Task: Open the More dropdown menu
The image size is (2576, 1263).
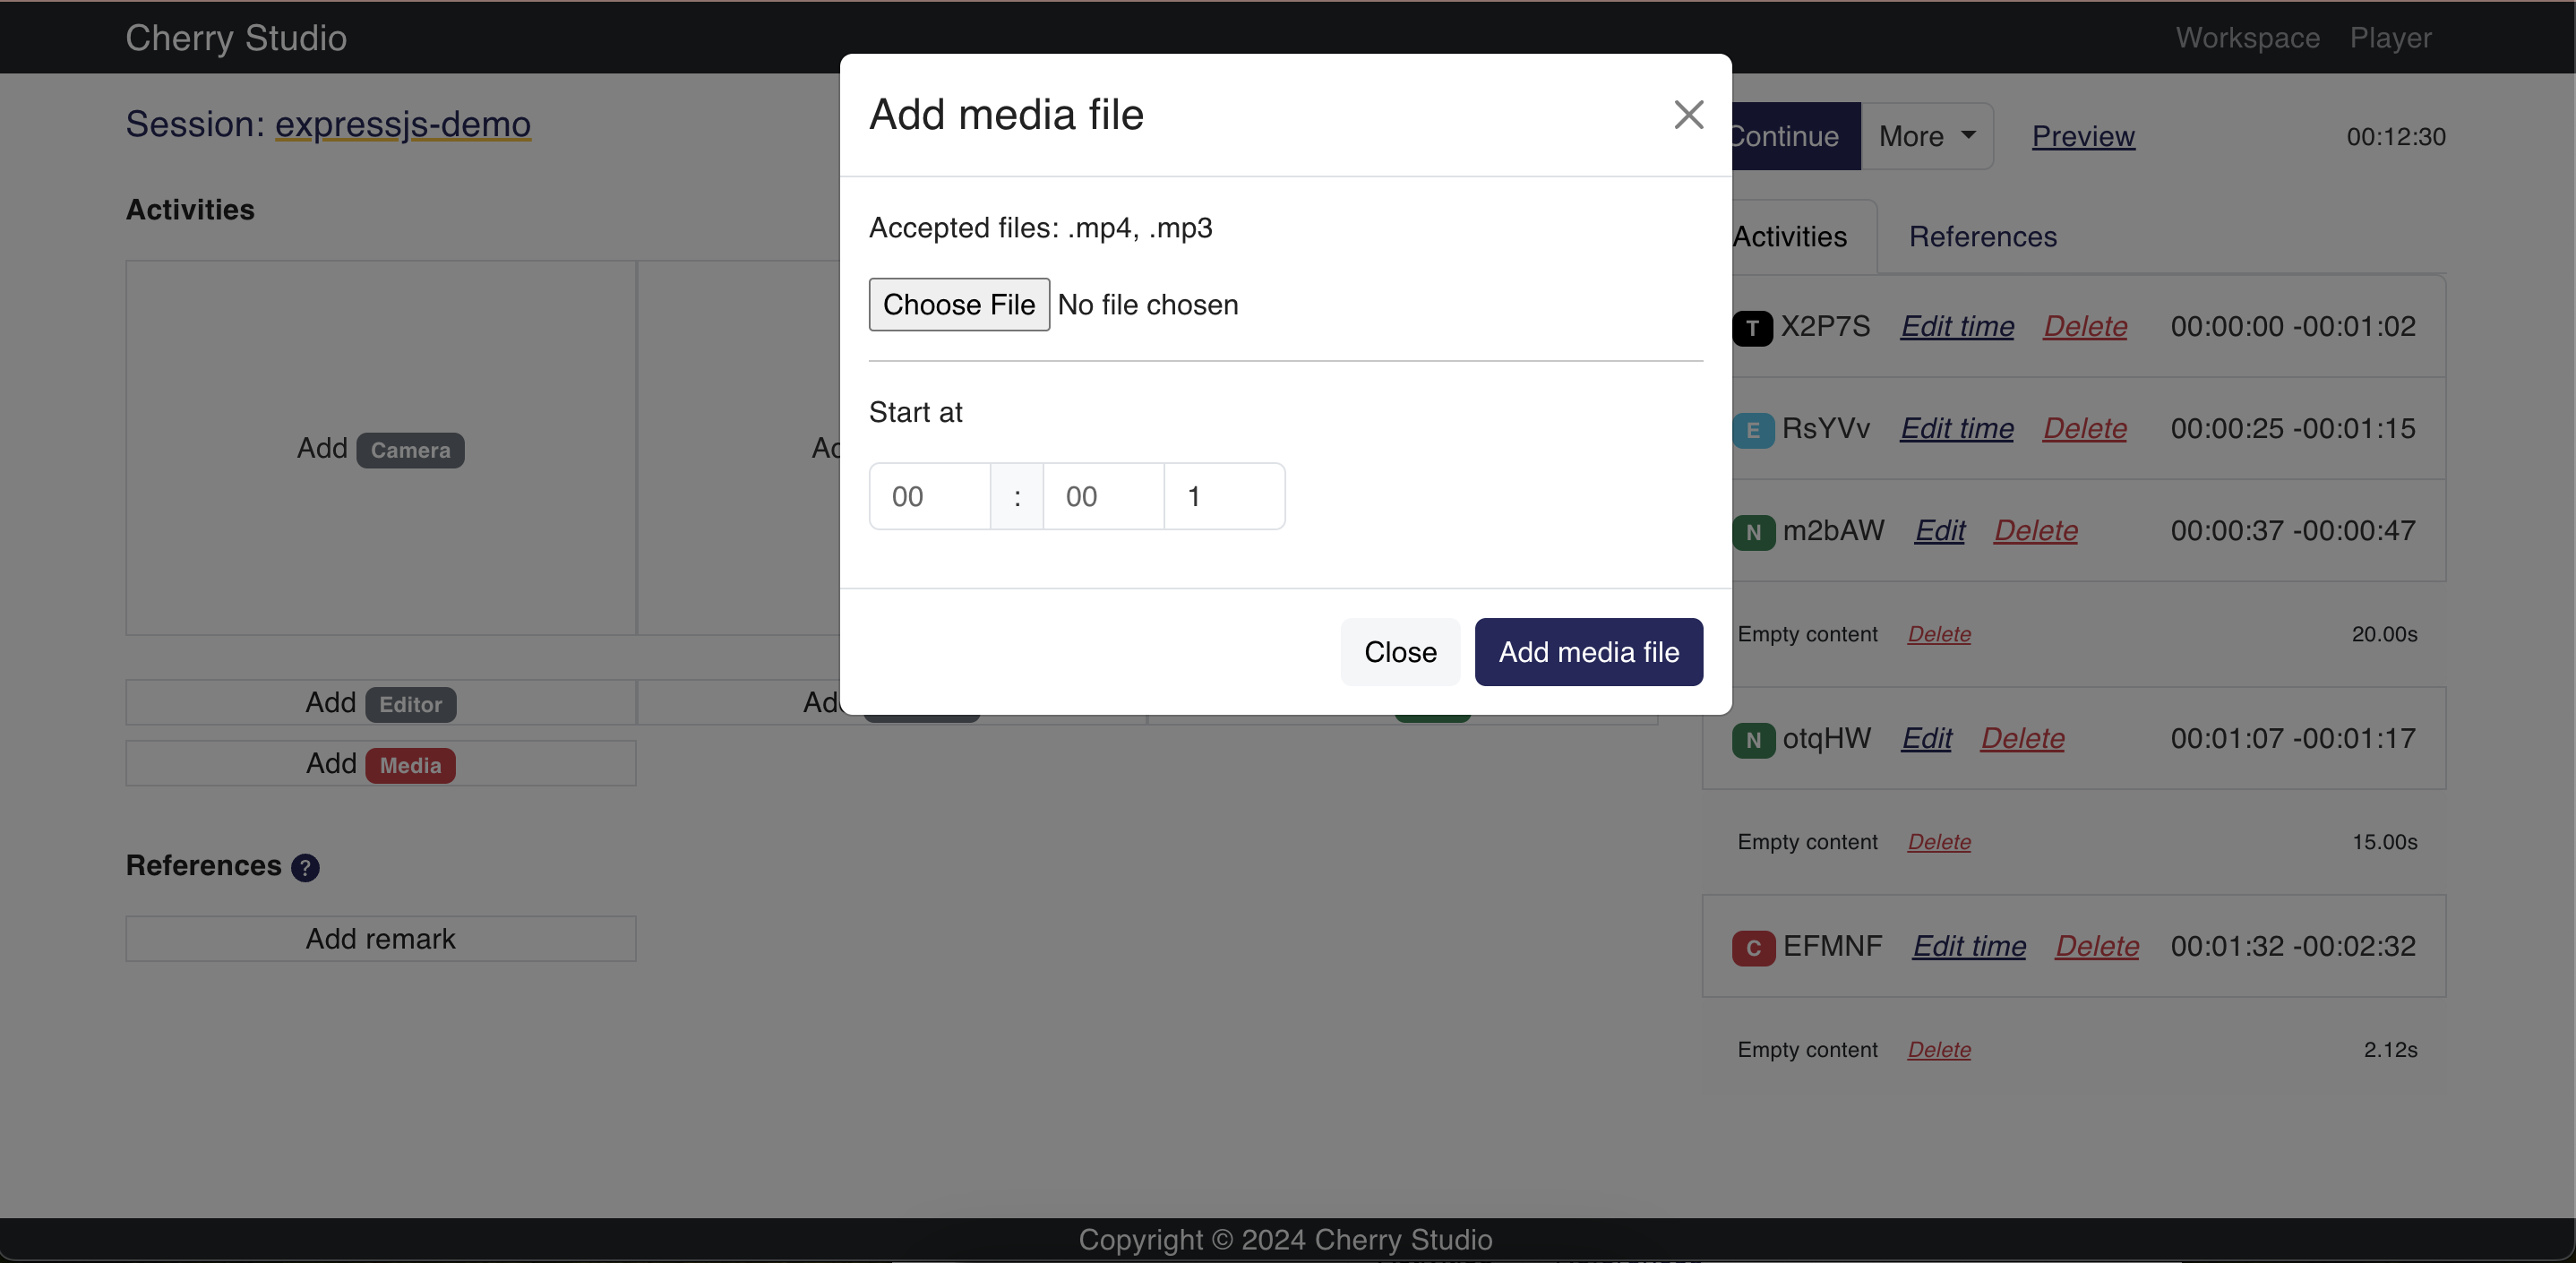Action: (x=1926, y=136)
